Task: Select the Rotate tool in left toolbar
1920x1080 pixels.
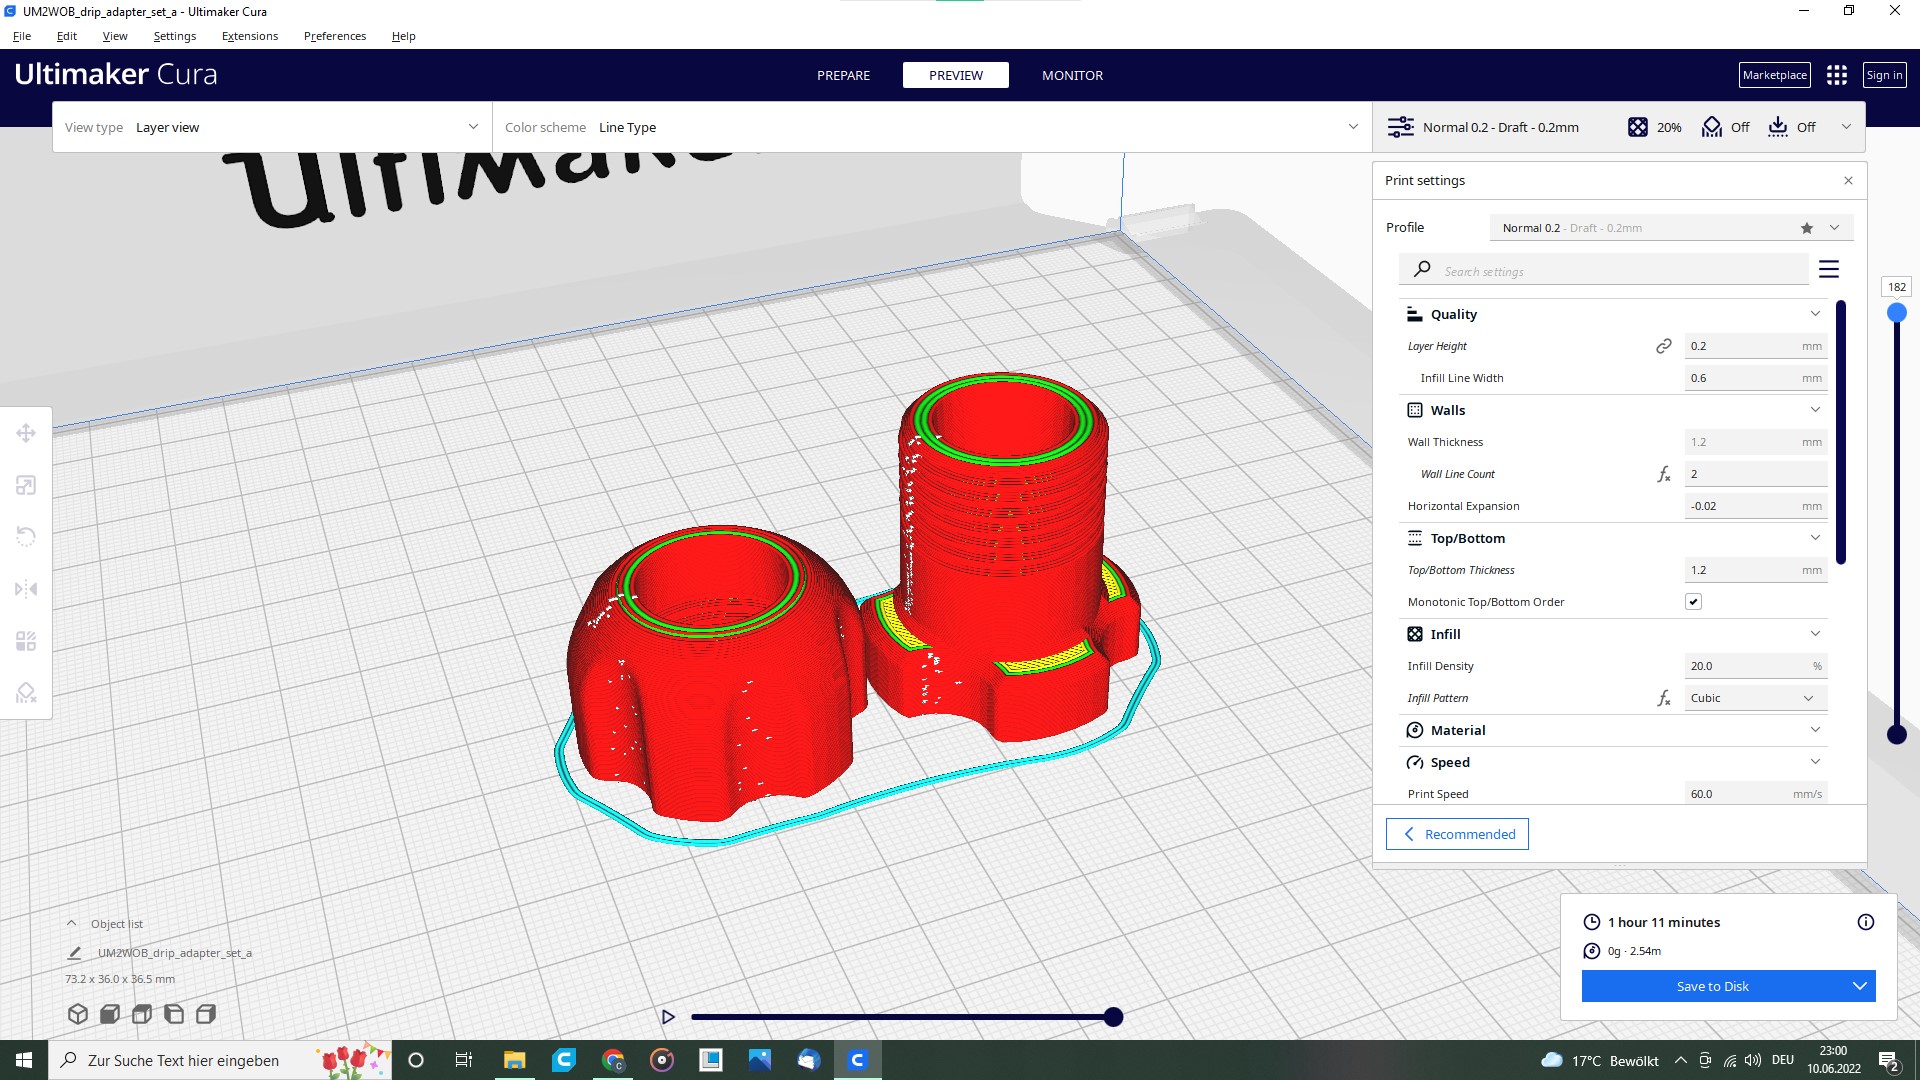Action: (26, 537)
